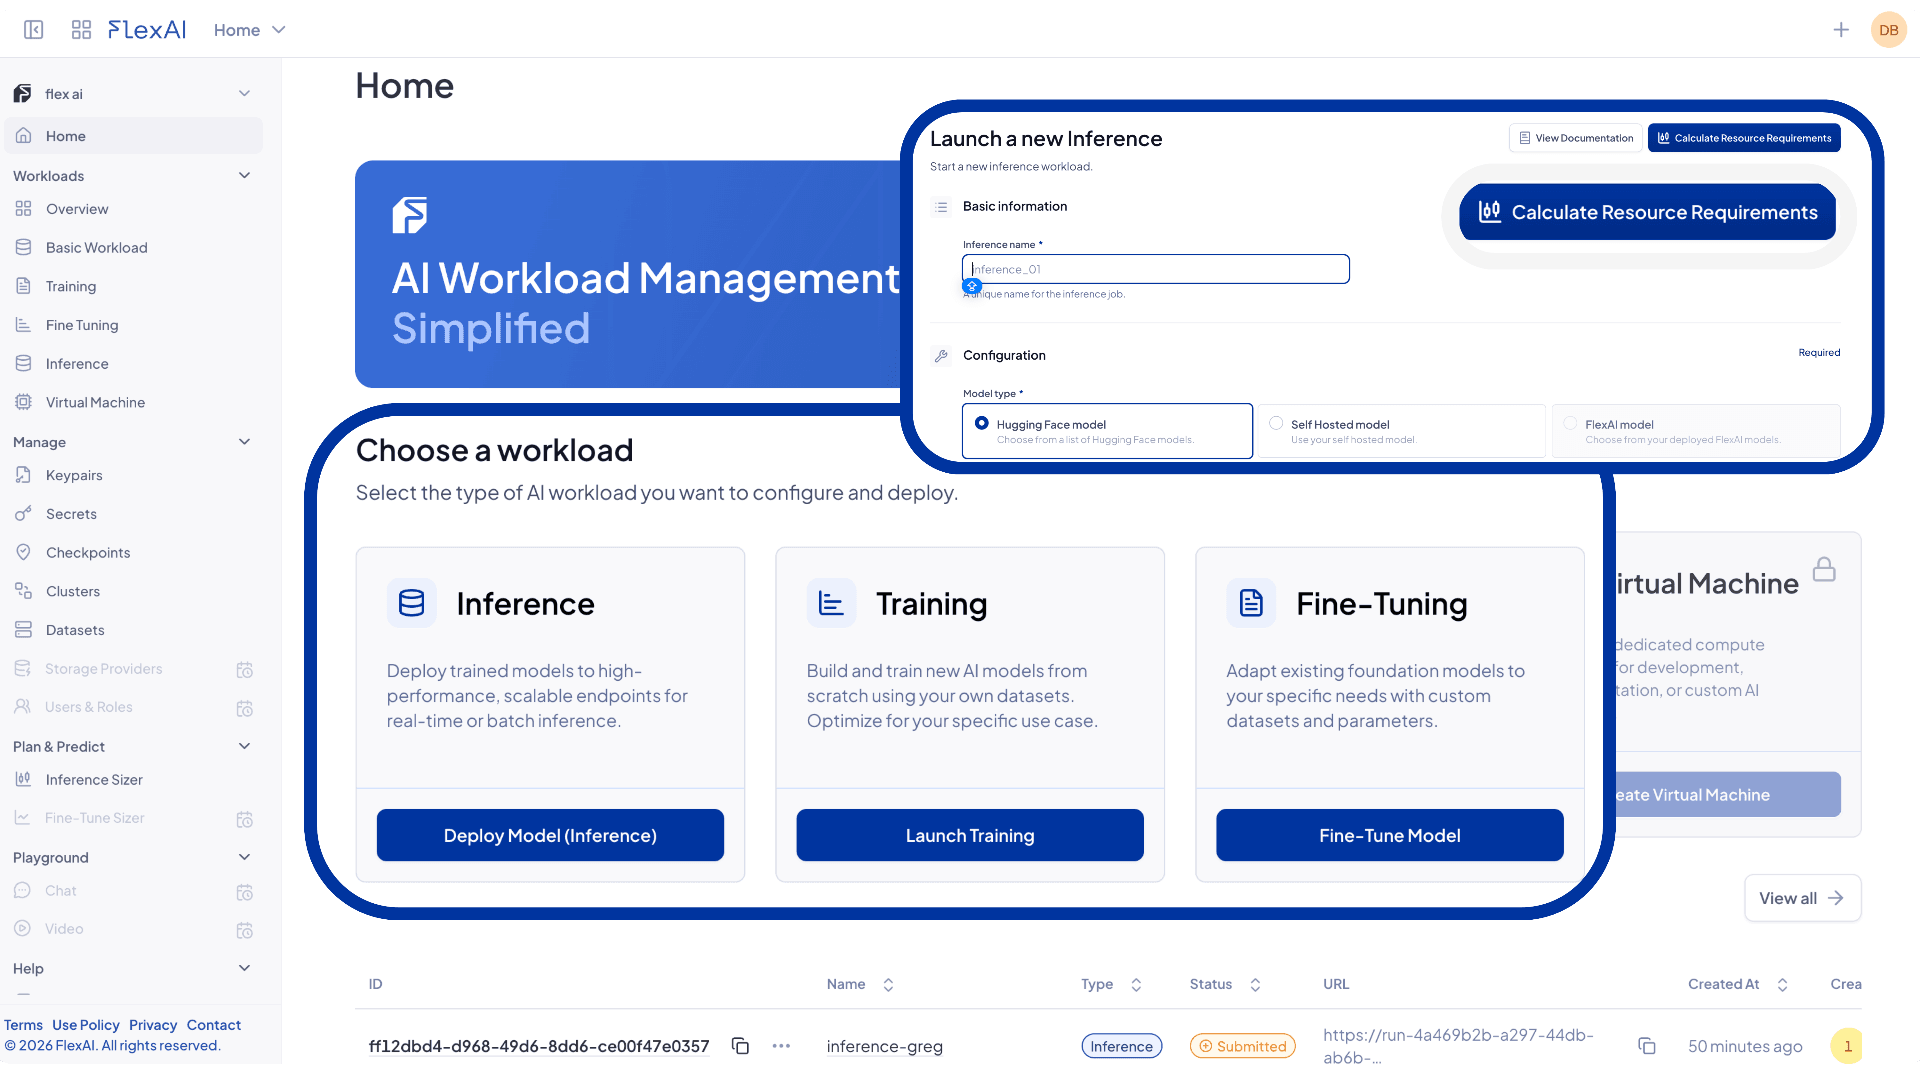Select Hugging Face model radio option

coord(982,424)
